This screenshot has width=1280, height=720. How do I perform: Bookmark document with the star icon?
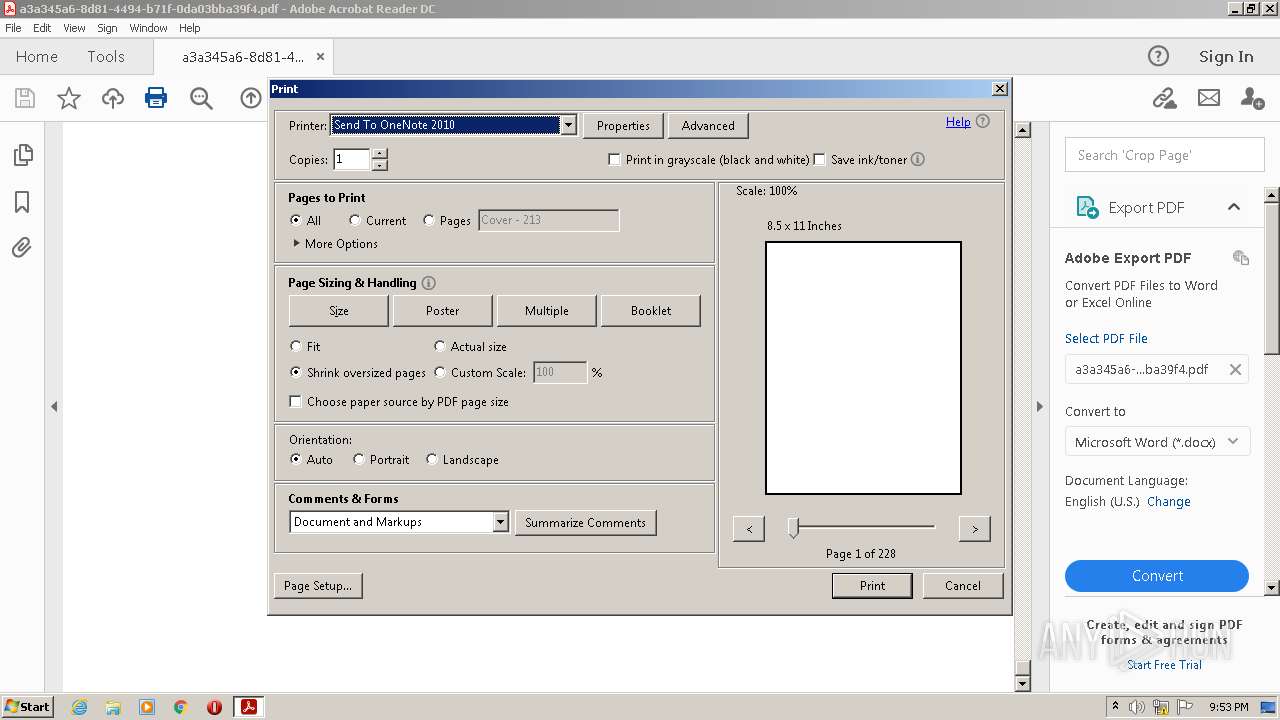pyautogui.click(x=69, y=98)
